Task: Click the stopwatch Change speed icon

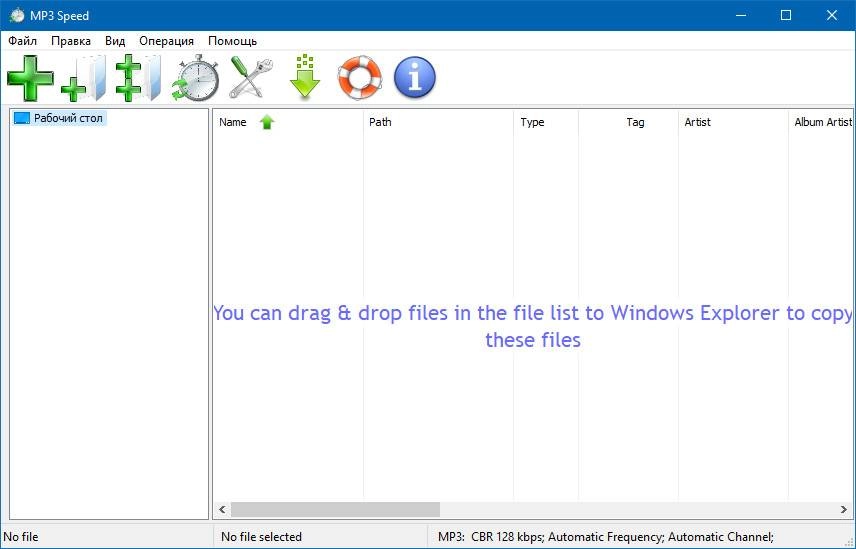Action: click(x=195, y=78)
